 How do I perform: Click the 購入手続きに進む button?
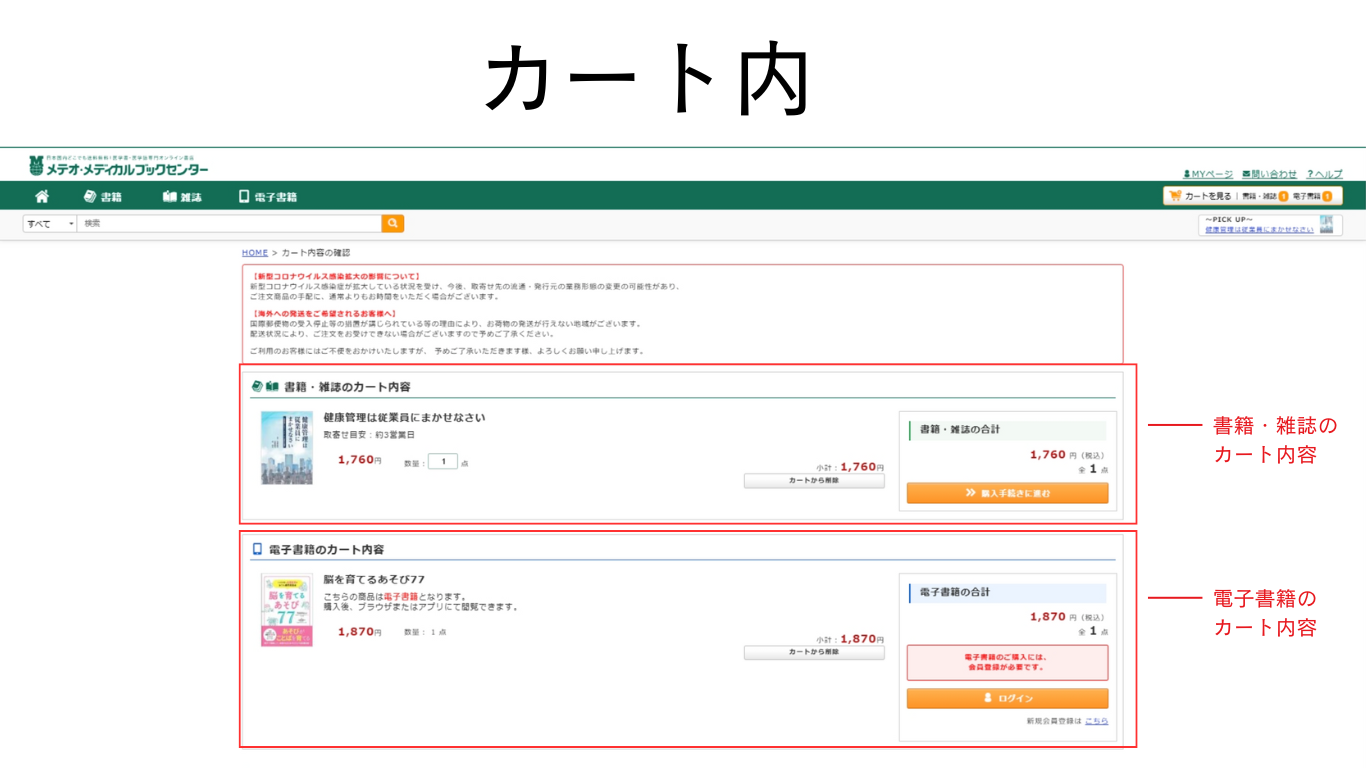(x=1007, y=493)
